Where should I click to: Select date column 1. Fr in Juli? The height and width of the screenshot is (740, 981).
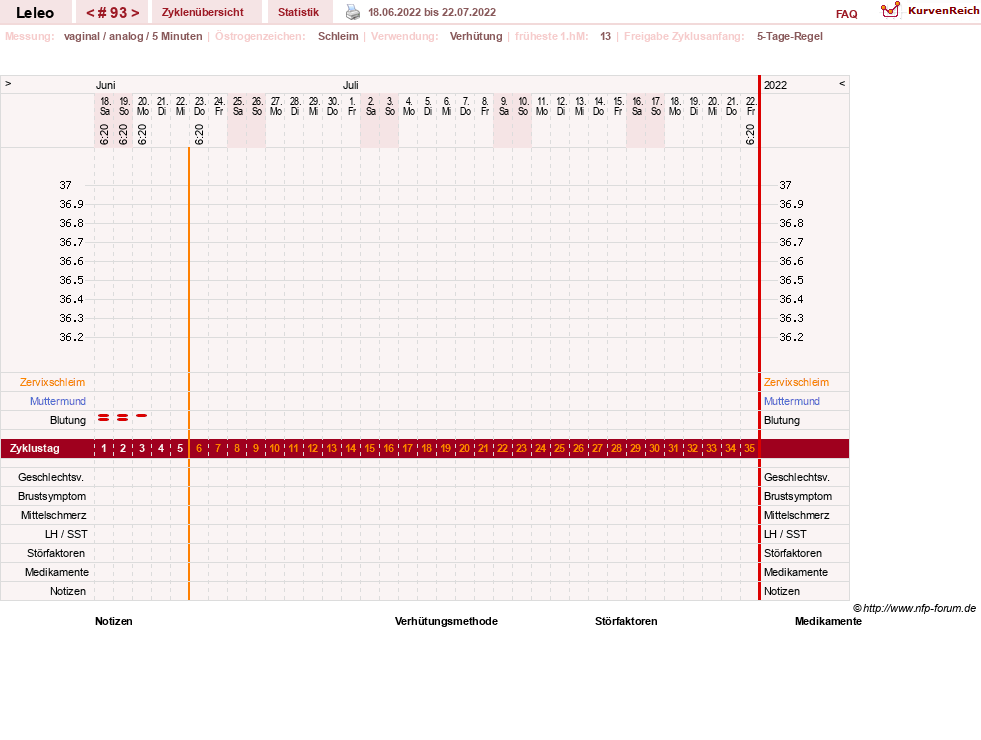coord(352,106)
